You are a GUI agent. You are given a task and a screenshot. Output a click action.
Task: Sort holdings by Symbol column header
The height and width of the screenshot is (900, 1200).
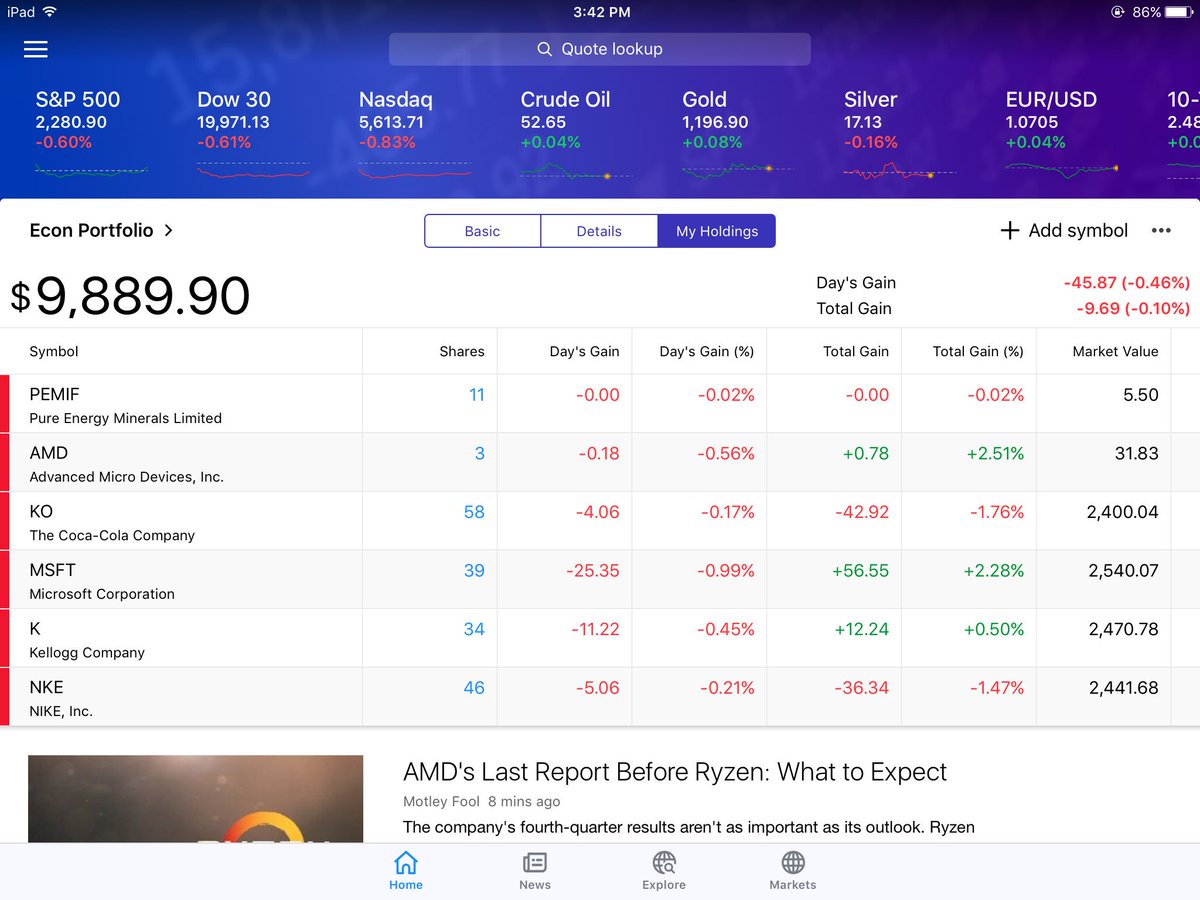click(54, 351)
